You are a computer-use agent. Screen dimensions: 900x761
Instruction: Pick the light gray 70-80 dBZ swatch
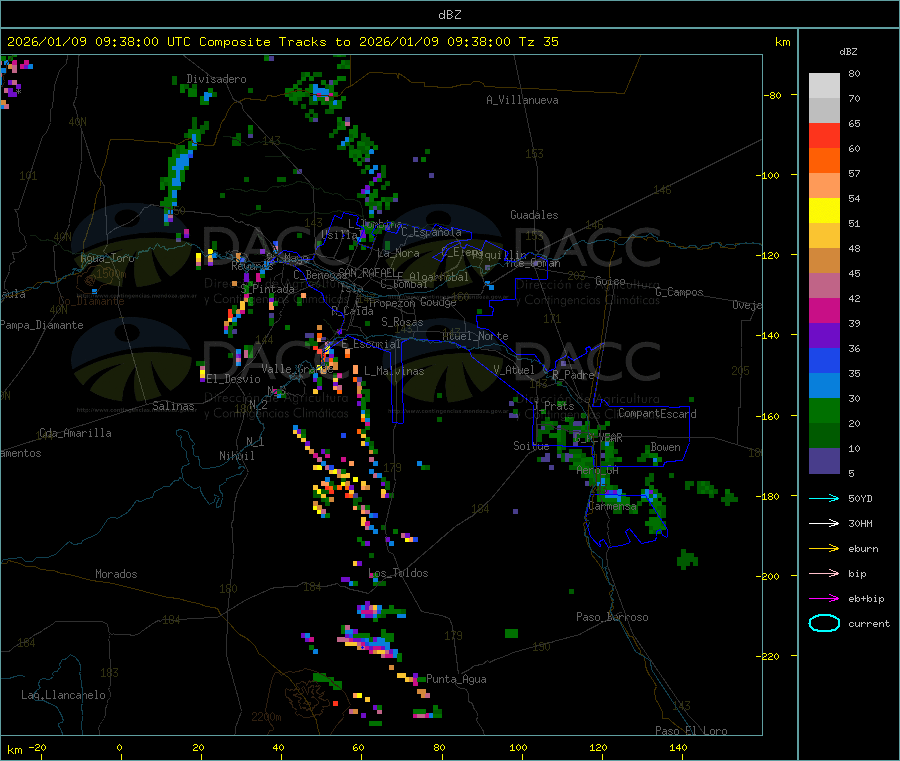824,86
